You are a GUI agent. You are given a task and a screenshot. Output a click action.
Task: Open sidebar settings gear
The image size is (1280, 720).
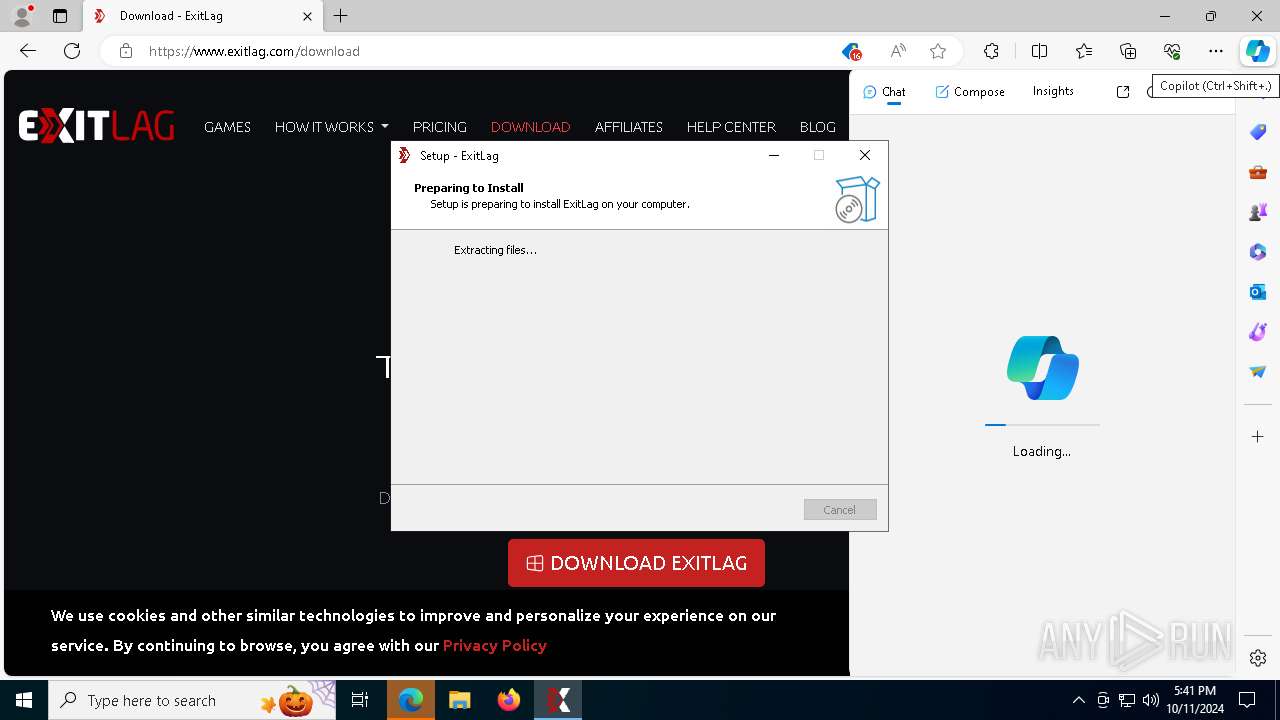tap(1258, 657)
